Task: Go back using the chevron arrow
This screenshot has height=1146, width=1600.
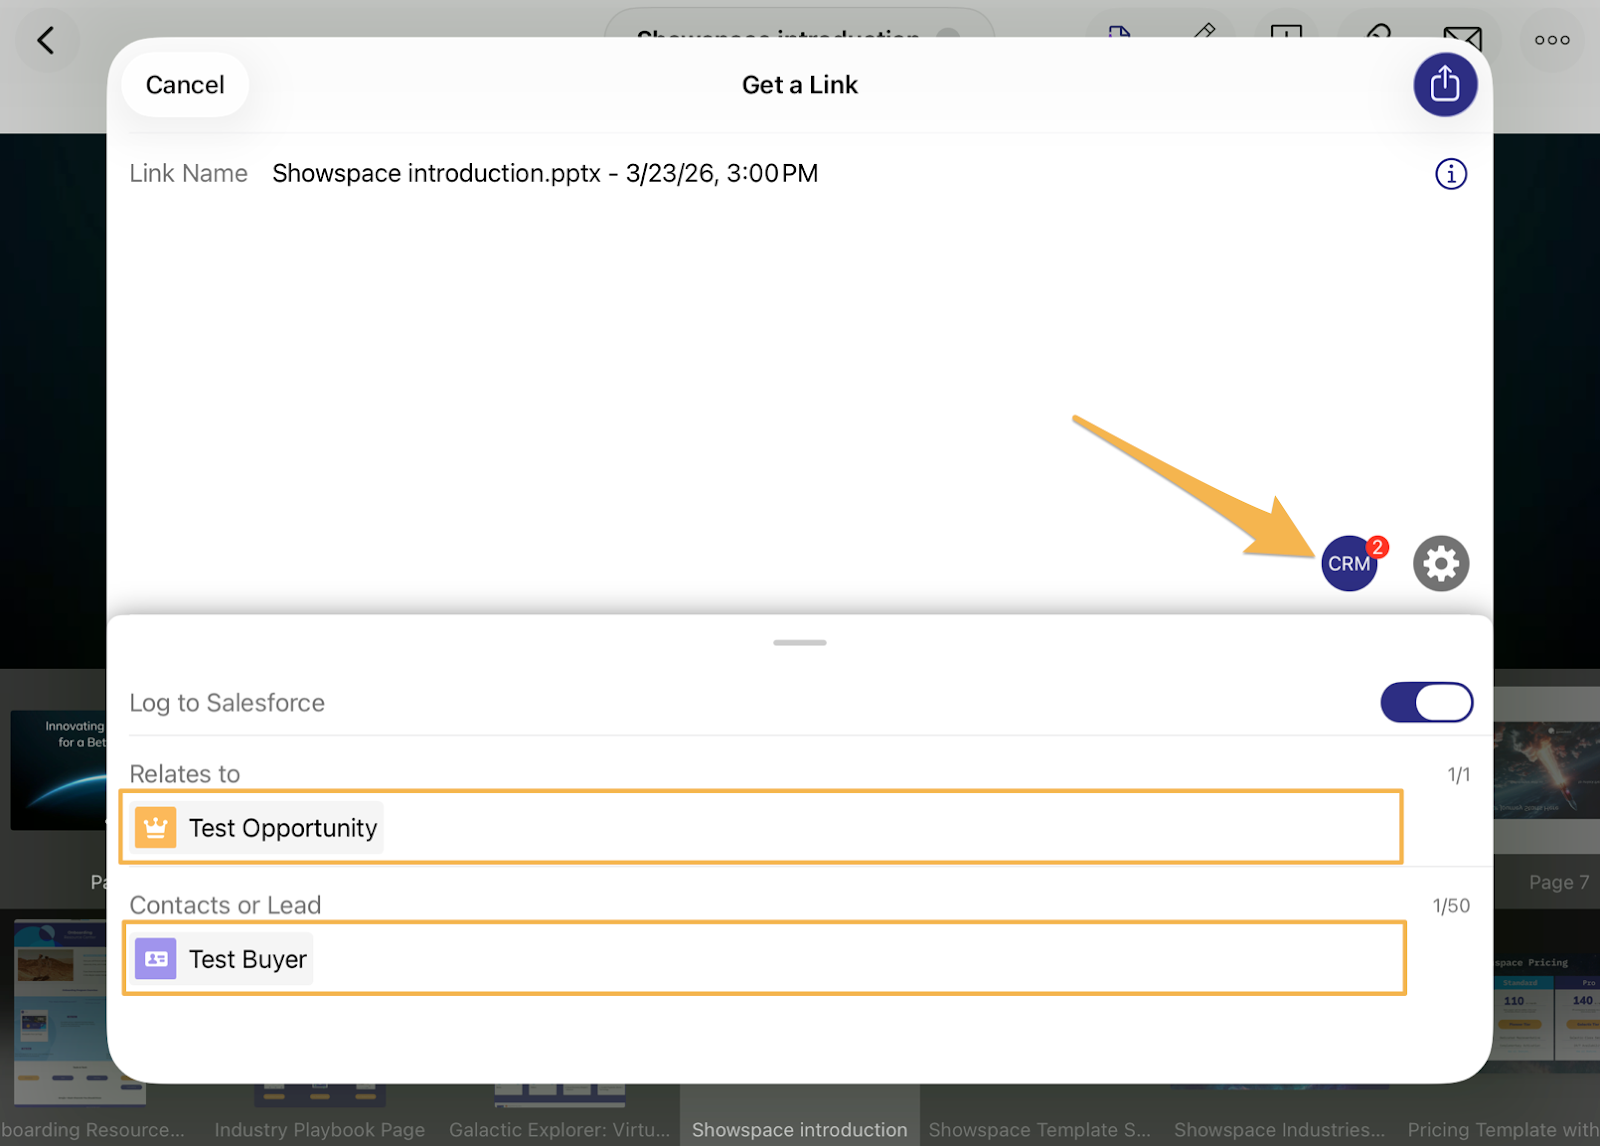Action: click(x=46, y=41)
